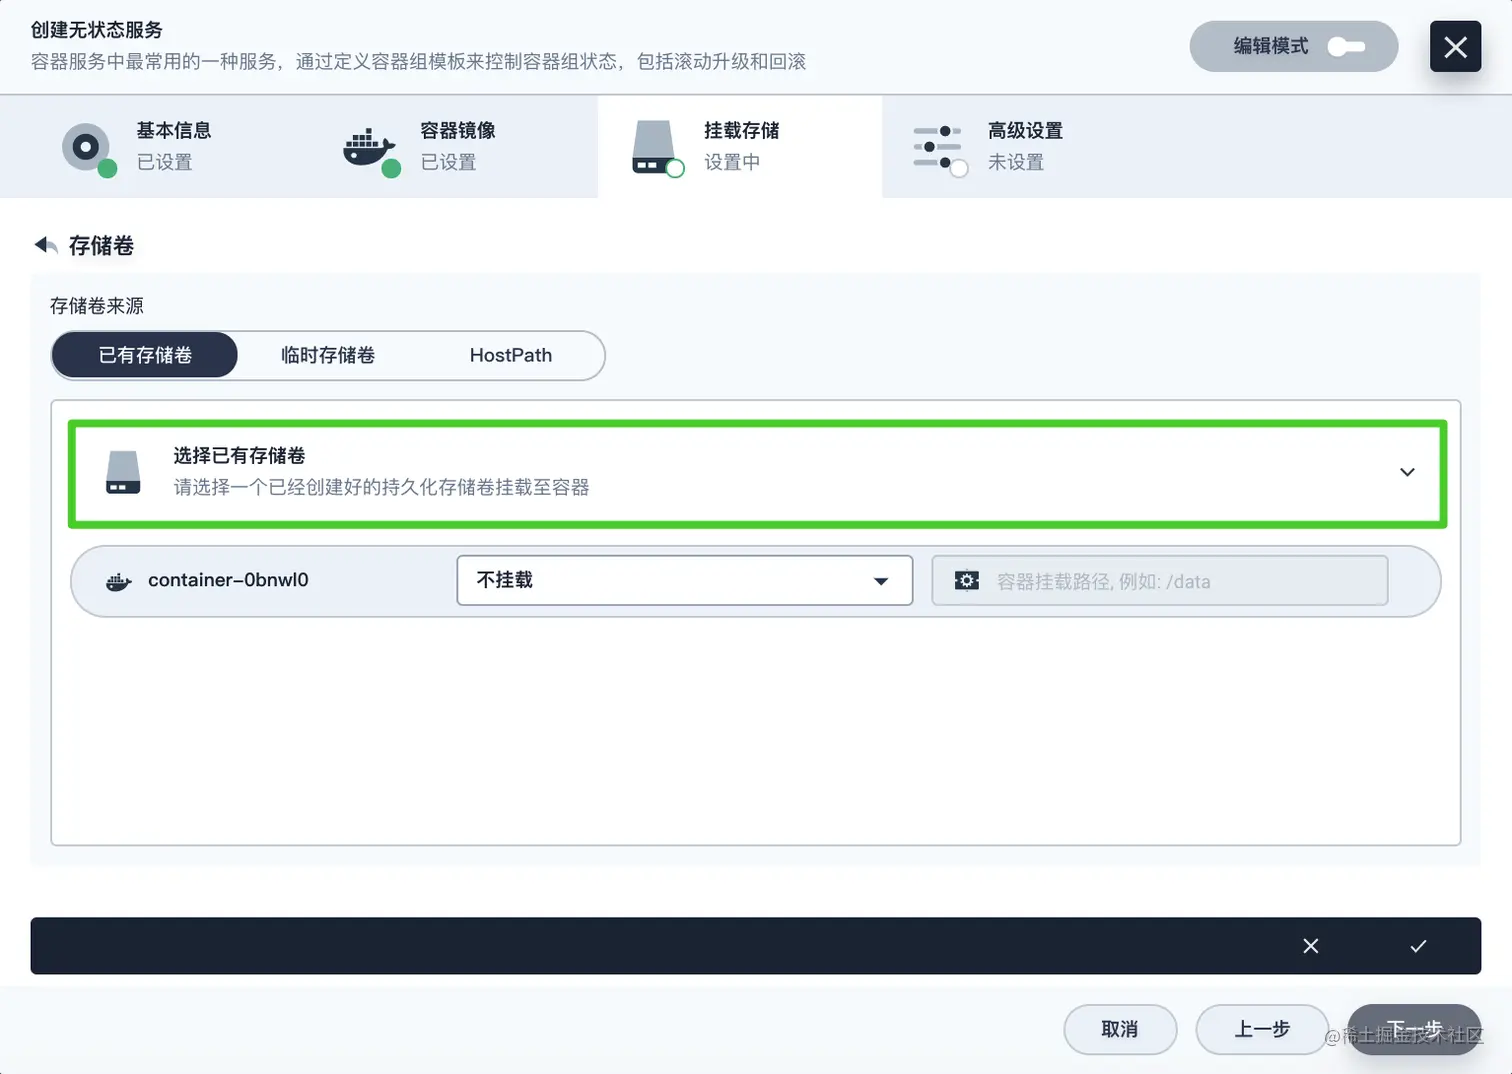Click the 存储卷来源 label
The width and height of the screenshot is (1512, 1074).
97,306
